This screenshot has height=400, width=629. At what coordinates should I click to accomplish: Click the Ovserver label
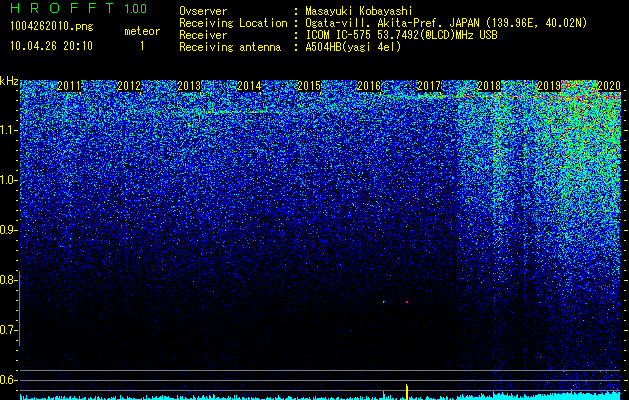[203, 11]
